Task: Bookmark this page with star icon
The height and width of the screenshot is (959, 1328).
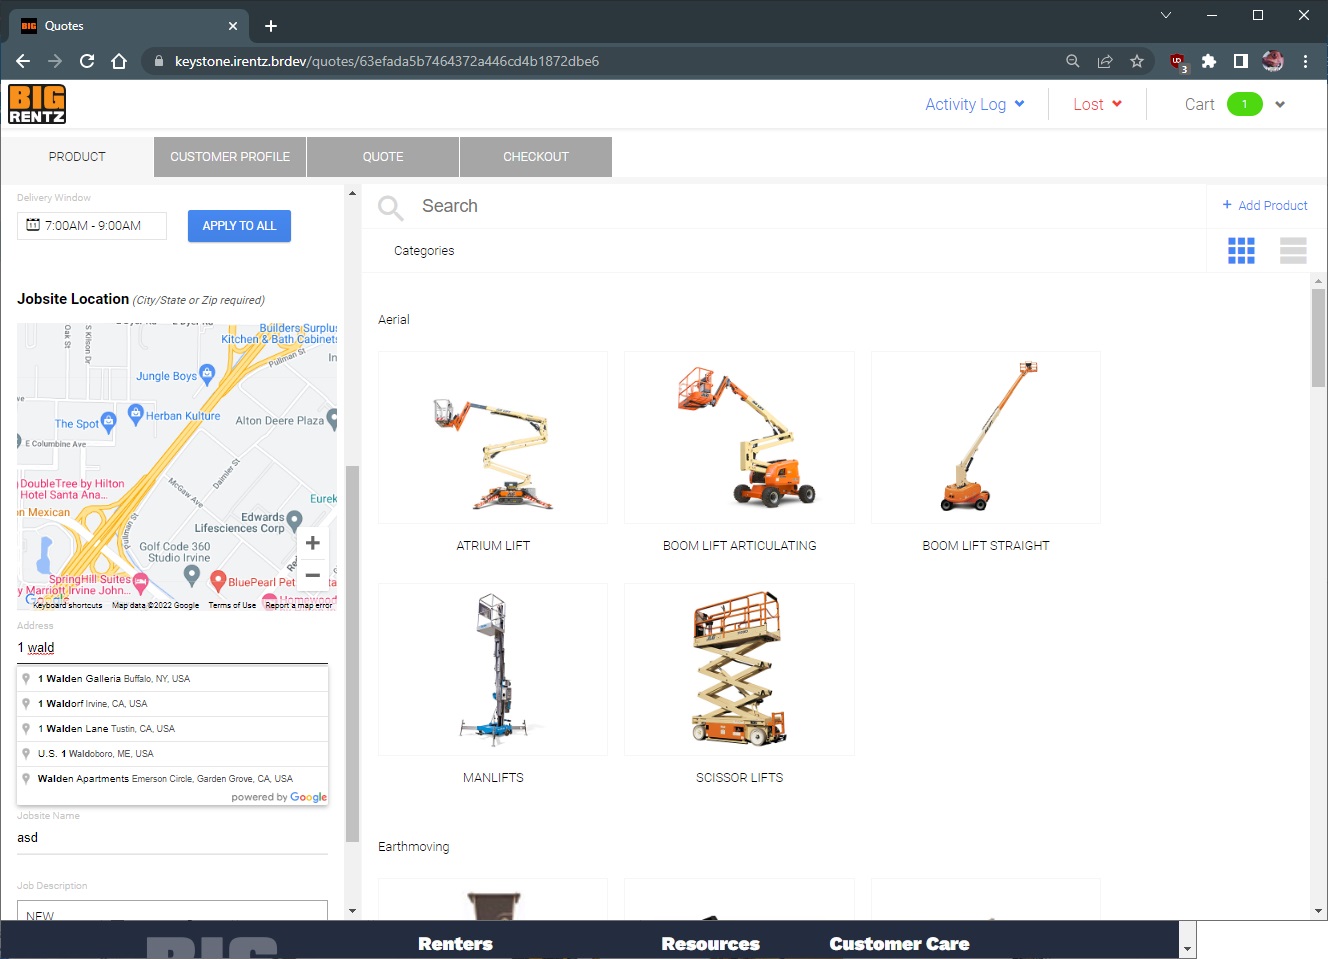Action: pos(1137,61)
